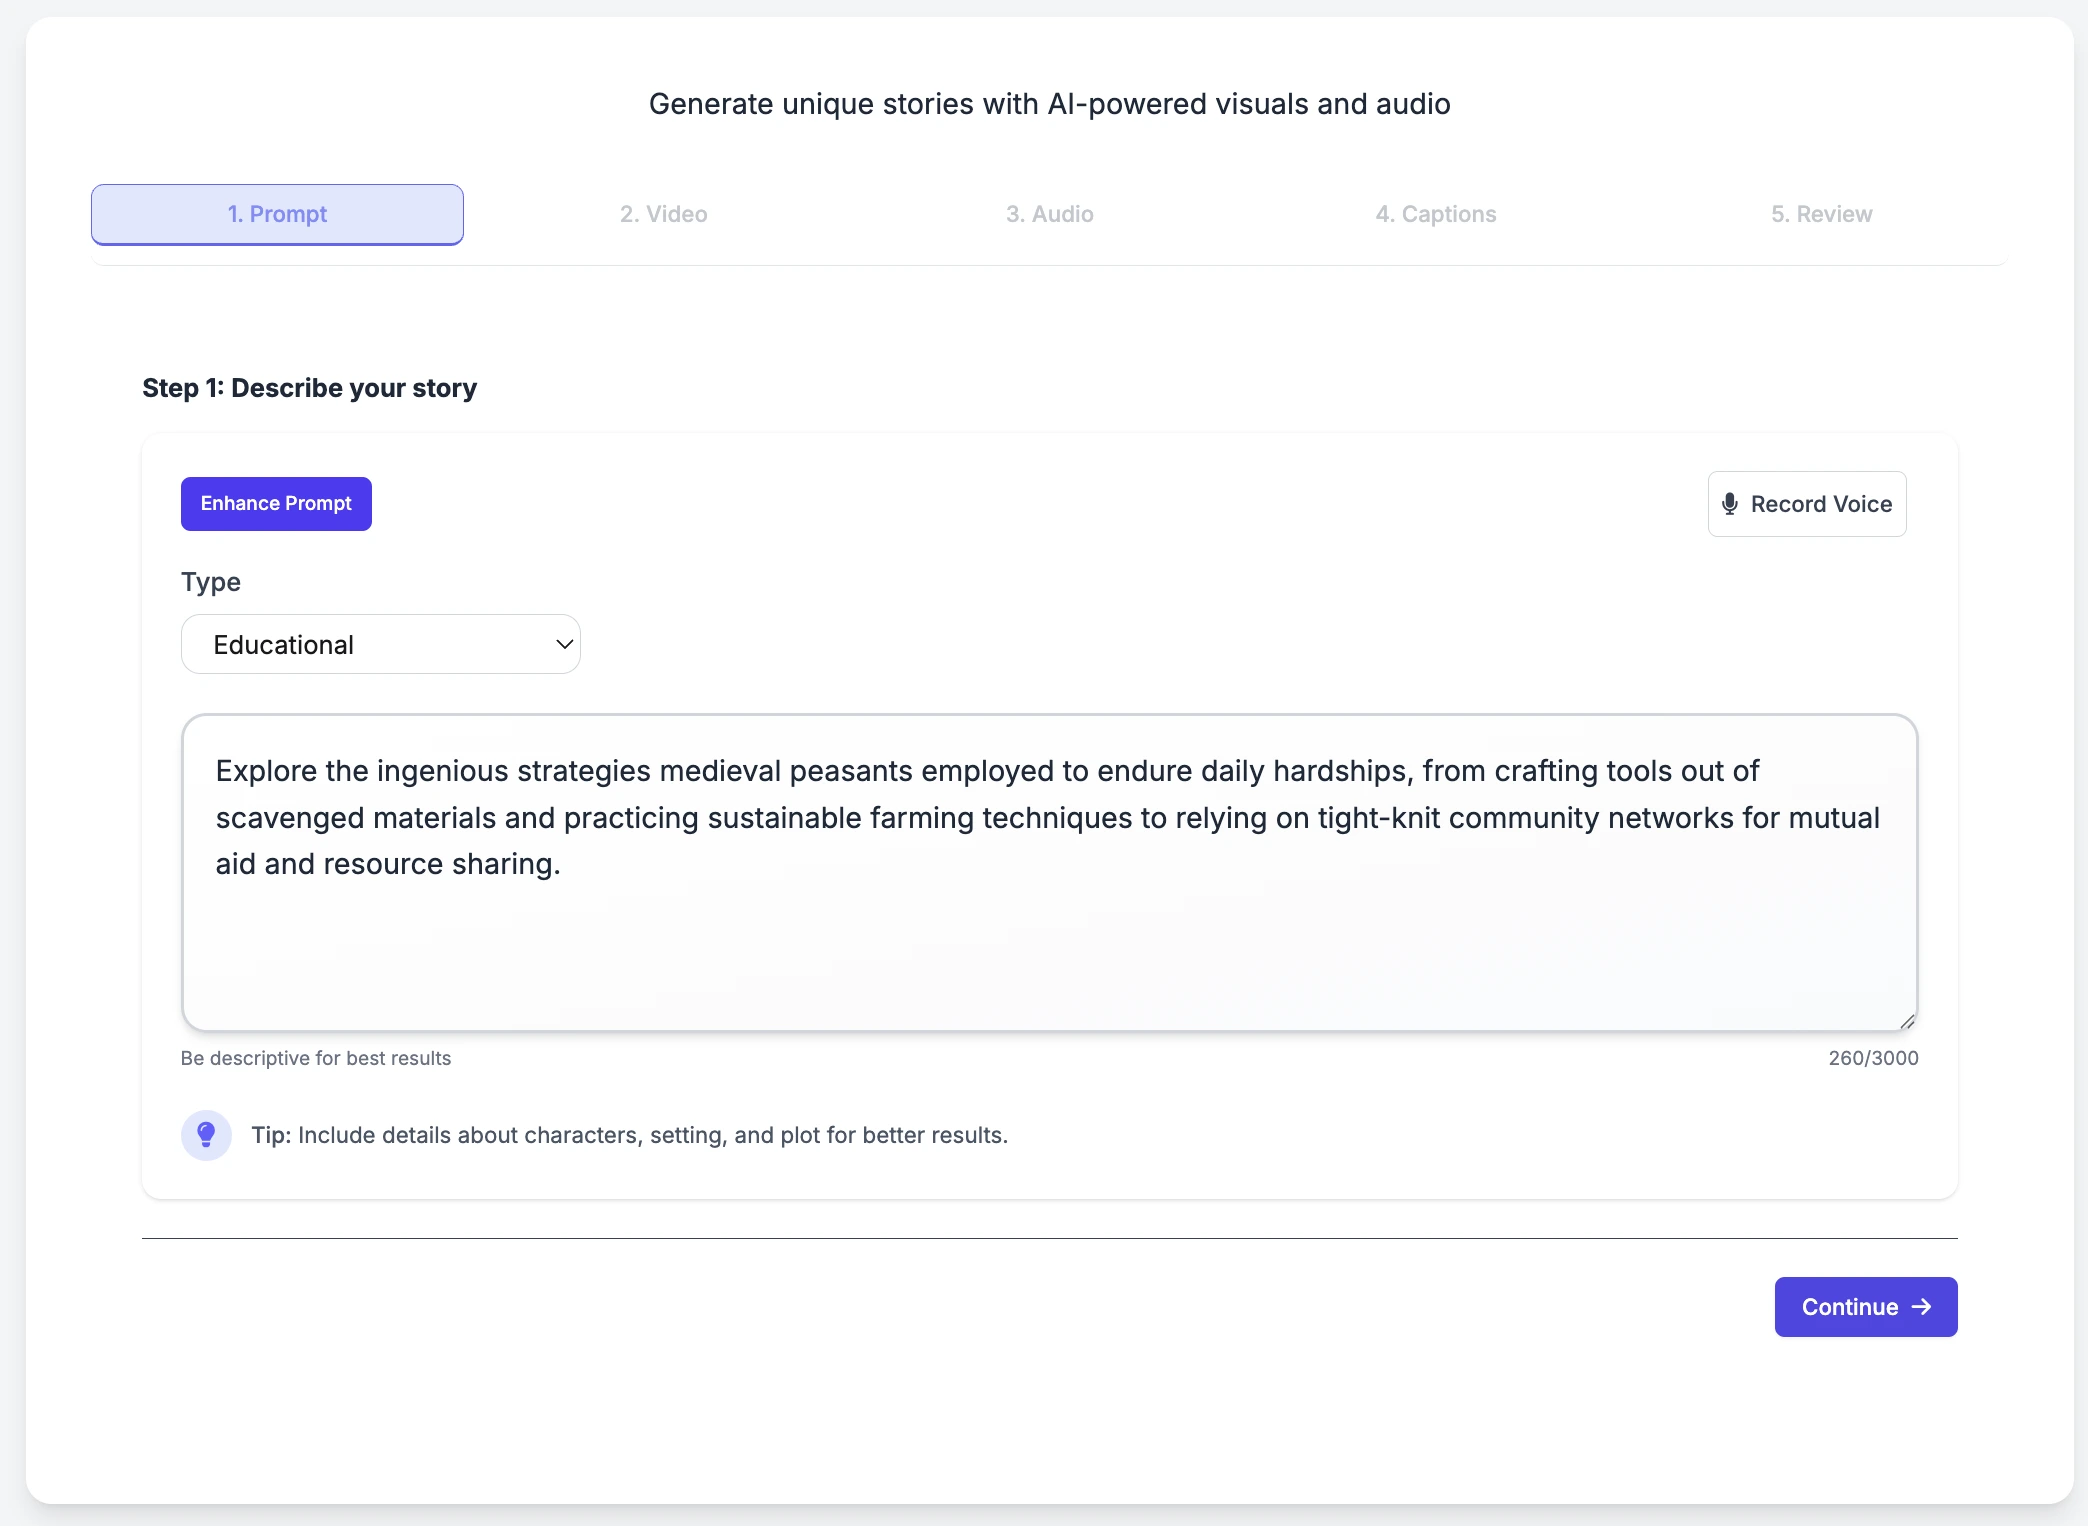This screenshot has height=1526, width=2088.
Task: Open the 3. Audio step tab
Action: pos(1050,214)
